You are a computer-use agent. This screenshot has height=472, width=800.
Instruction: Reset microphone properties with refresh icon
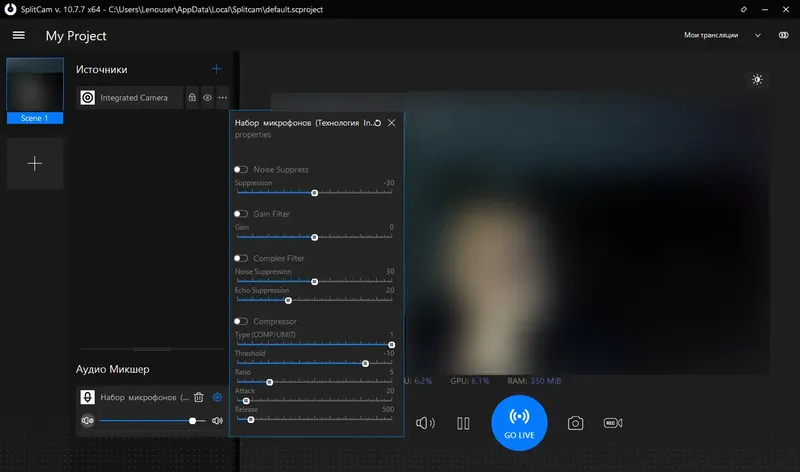378,123
